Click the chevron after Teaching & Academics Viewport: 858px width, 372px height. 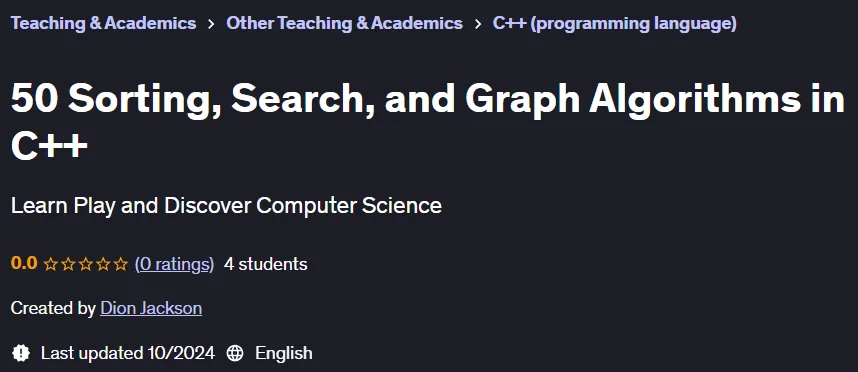click(x=211, y=24)
